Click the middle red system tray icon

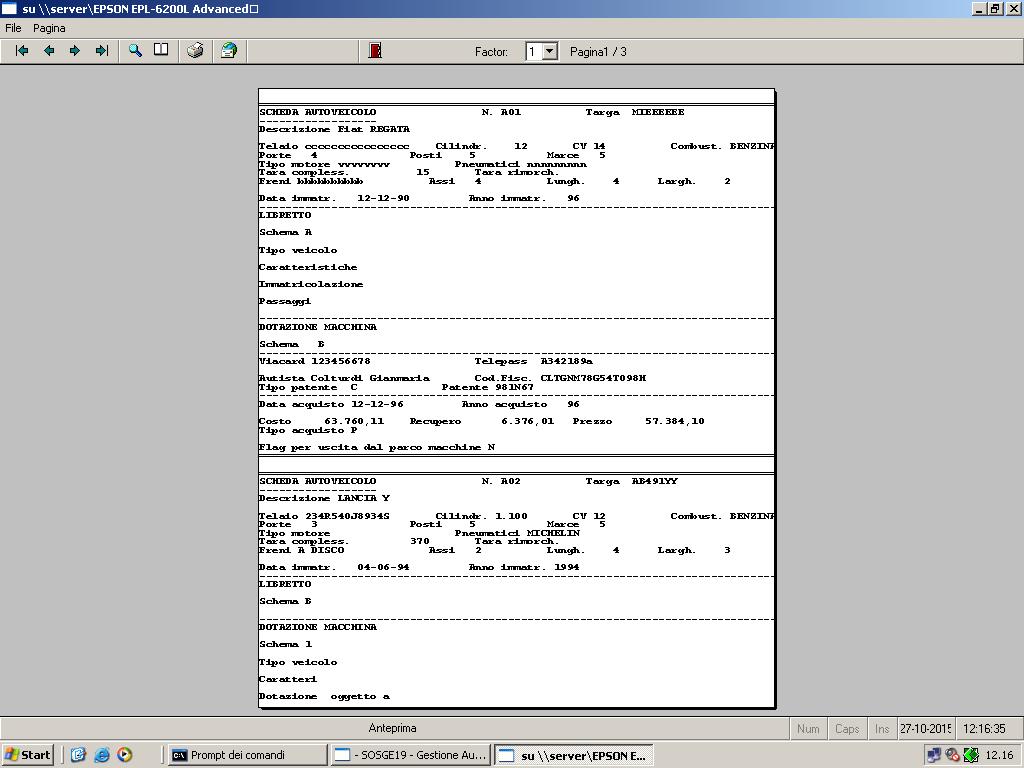[x=953, y=756]
